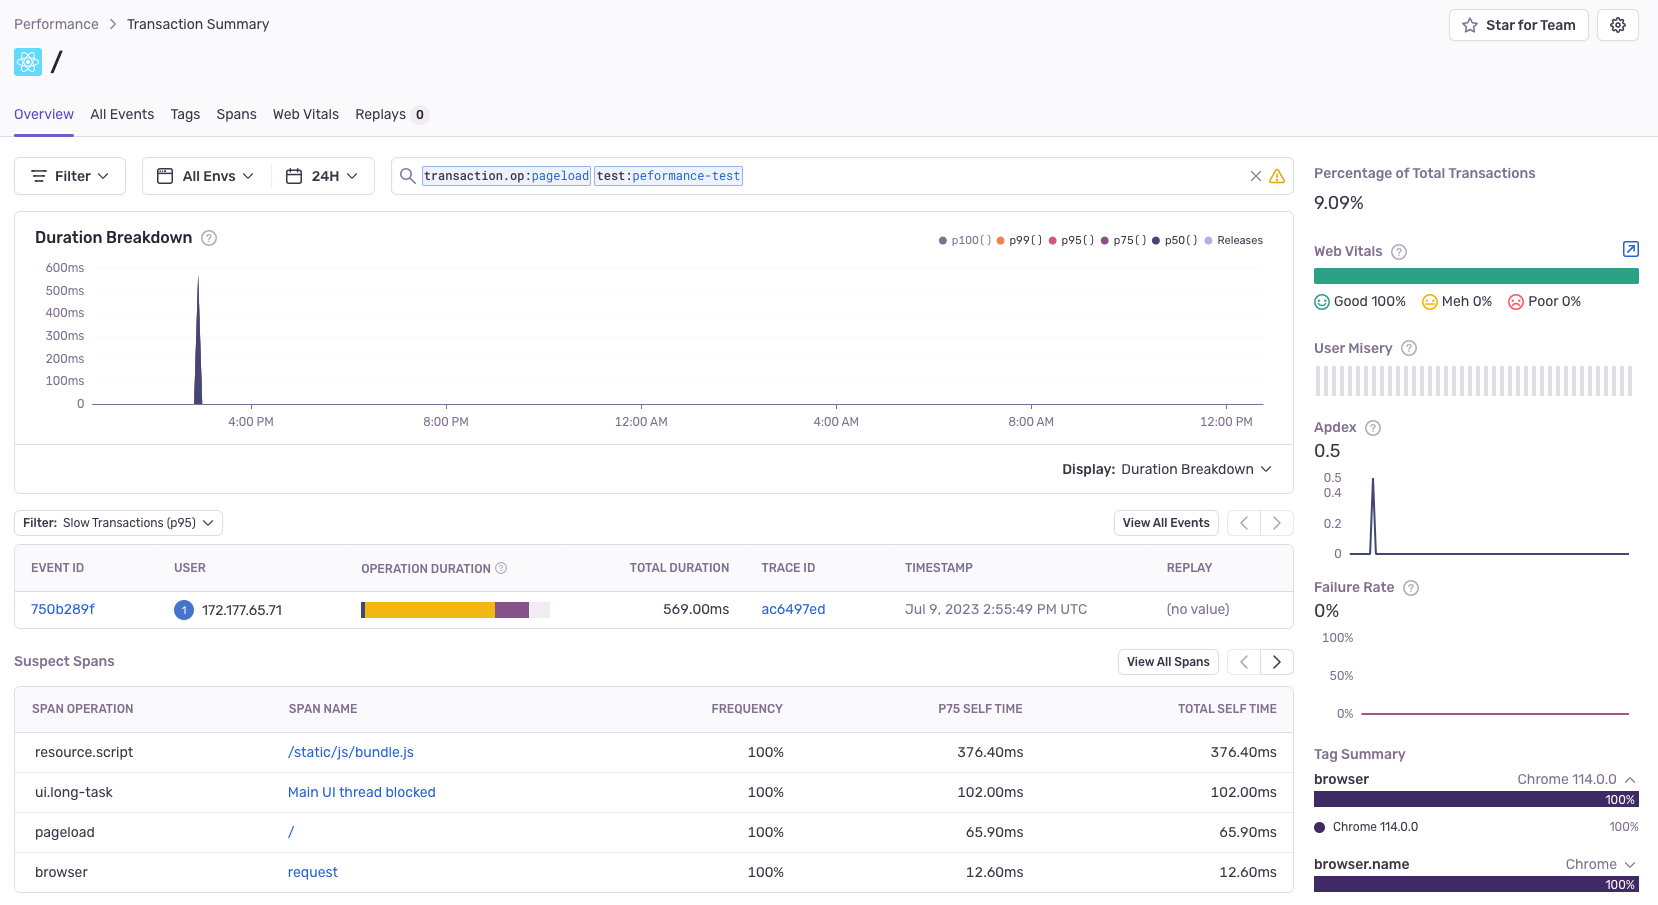Screen dimensions: 1658x905
Task: Click test:peformance-test search token
Action: tap(668, 176)
